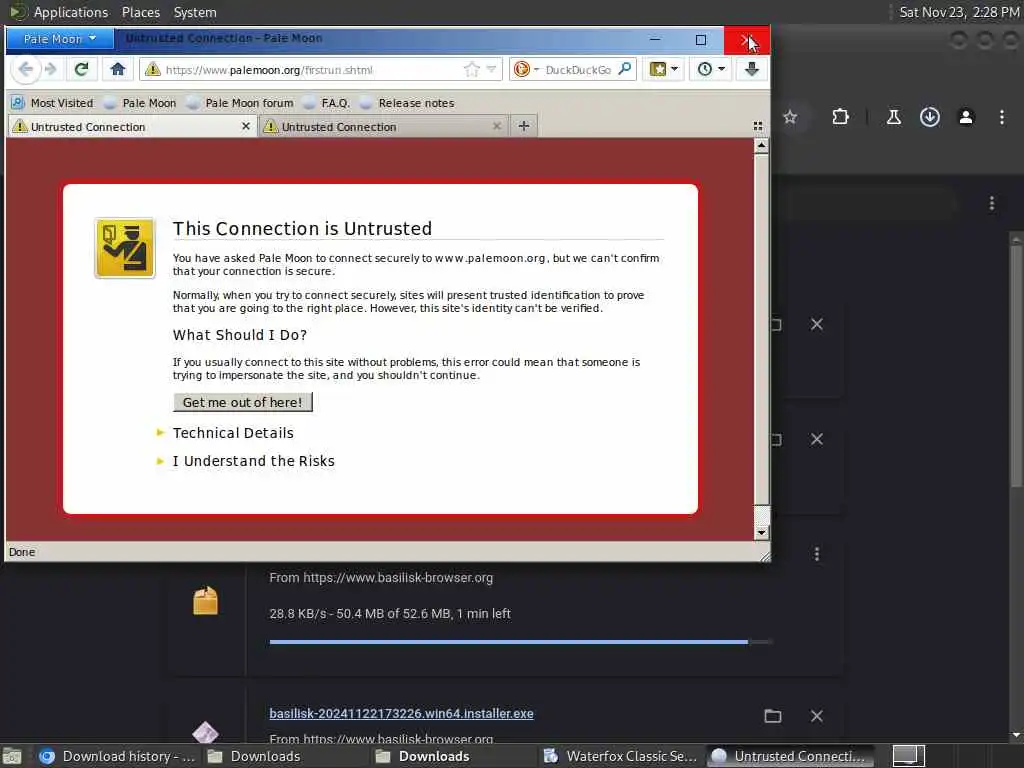Image resolution: width=1024 pixels, height=768 pixels.
Task: Open Pale Moon downloads arrow button
Action: click(x=752, y=69)
